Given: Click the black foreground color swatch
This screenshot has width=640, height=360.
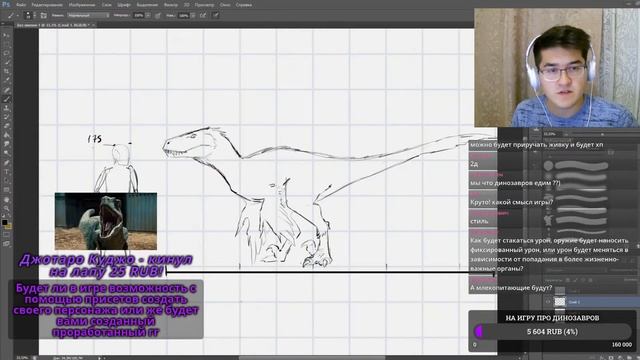Looking at the screenshot, I should coord(4,222).
